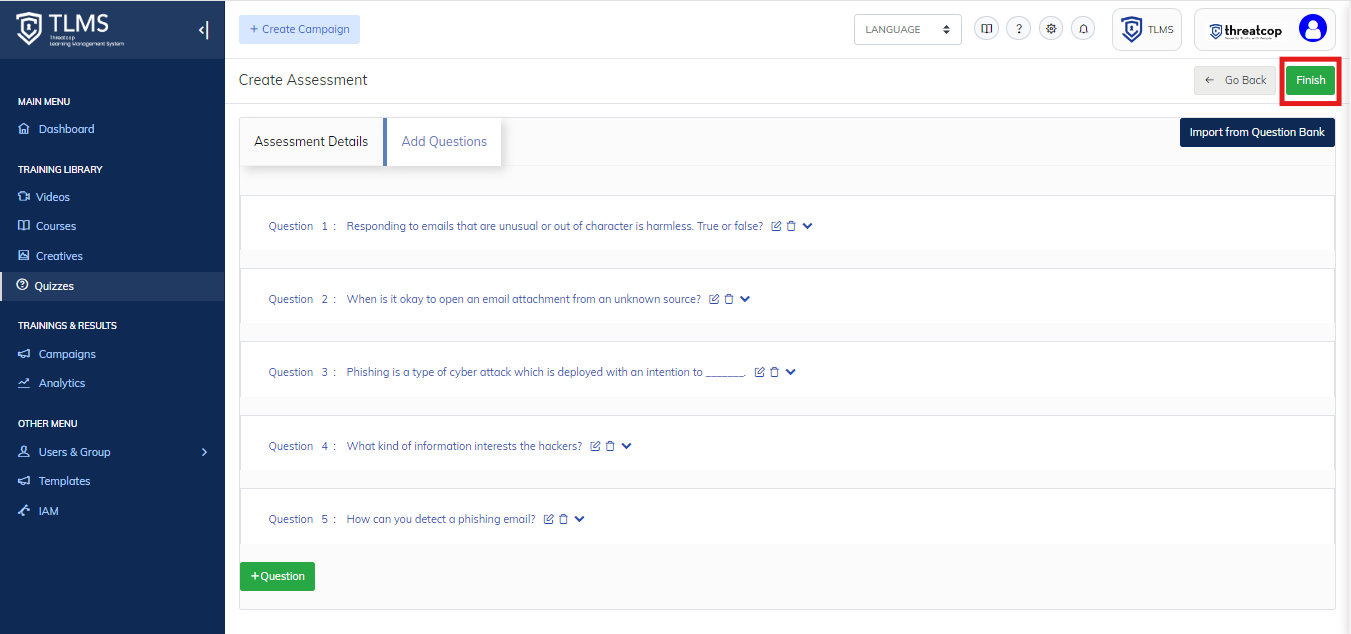Edit Question 5 with the pencil icon
The width and height of the screenshot is (1351, 634).
(x=548, y=519)
